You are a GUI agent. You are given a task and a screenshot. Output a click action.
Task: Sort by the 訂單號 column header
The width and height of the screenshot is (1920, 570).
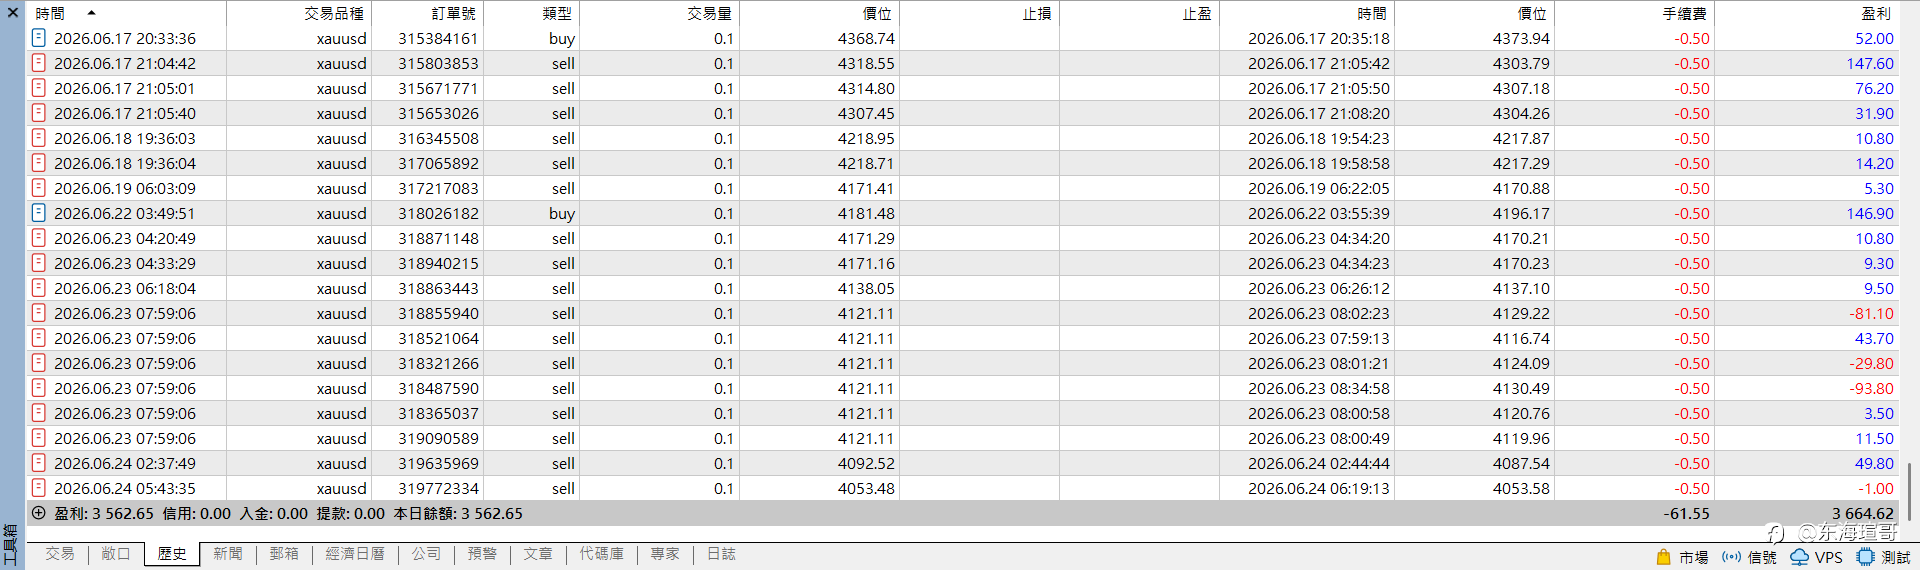(428, 13)
